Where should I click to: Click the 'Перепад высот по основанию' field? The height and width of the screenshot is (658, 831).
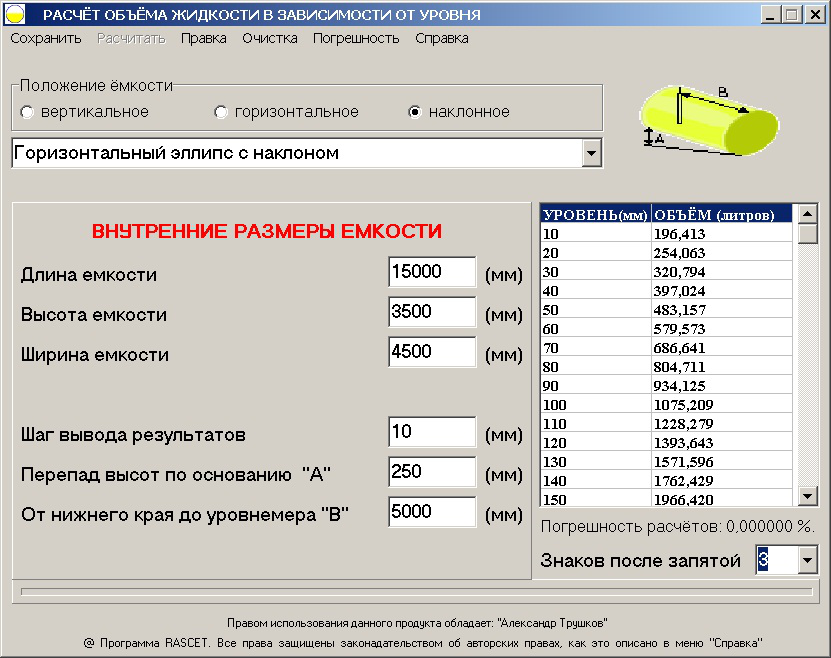point(432,471)
